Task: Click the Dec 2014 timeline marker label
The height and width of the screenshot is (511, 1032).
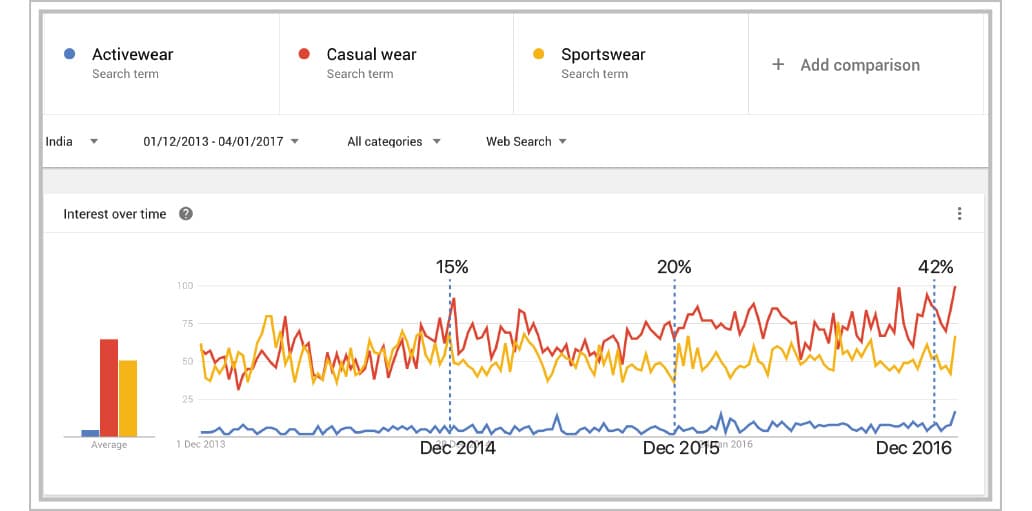Action: click(457, 448)
